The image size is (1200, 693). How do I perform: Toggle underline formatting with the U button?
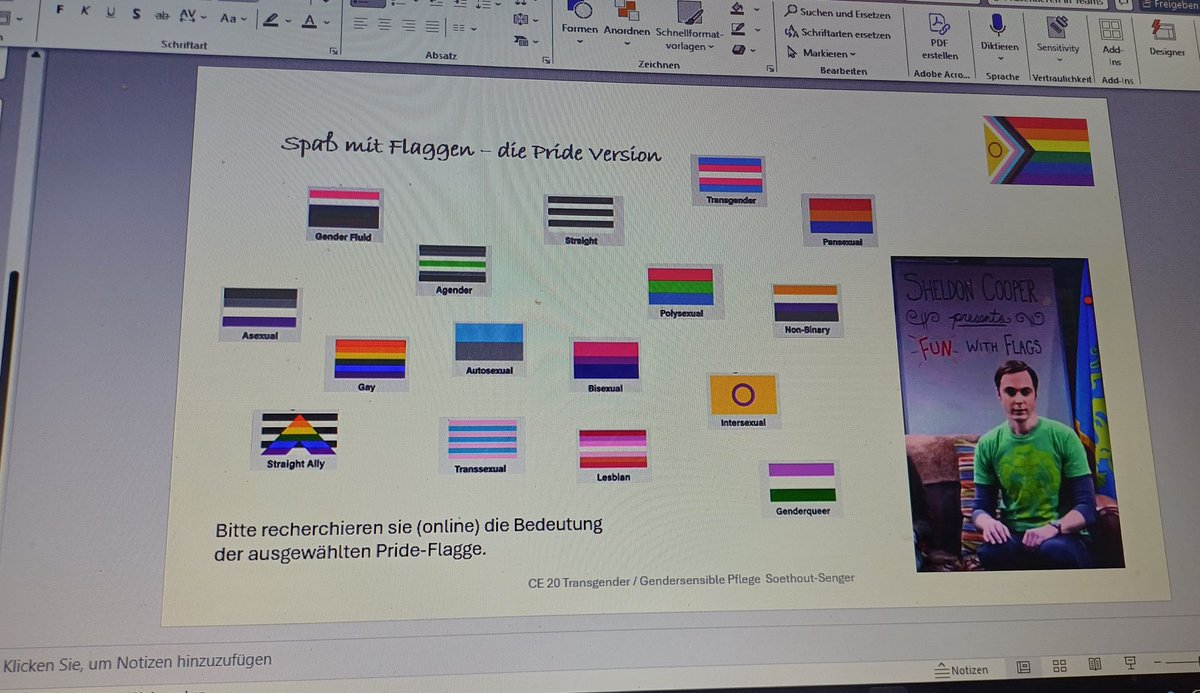coord(110,14)
